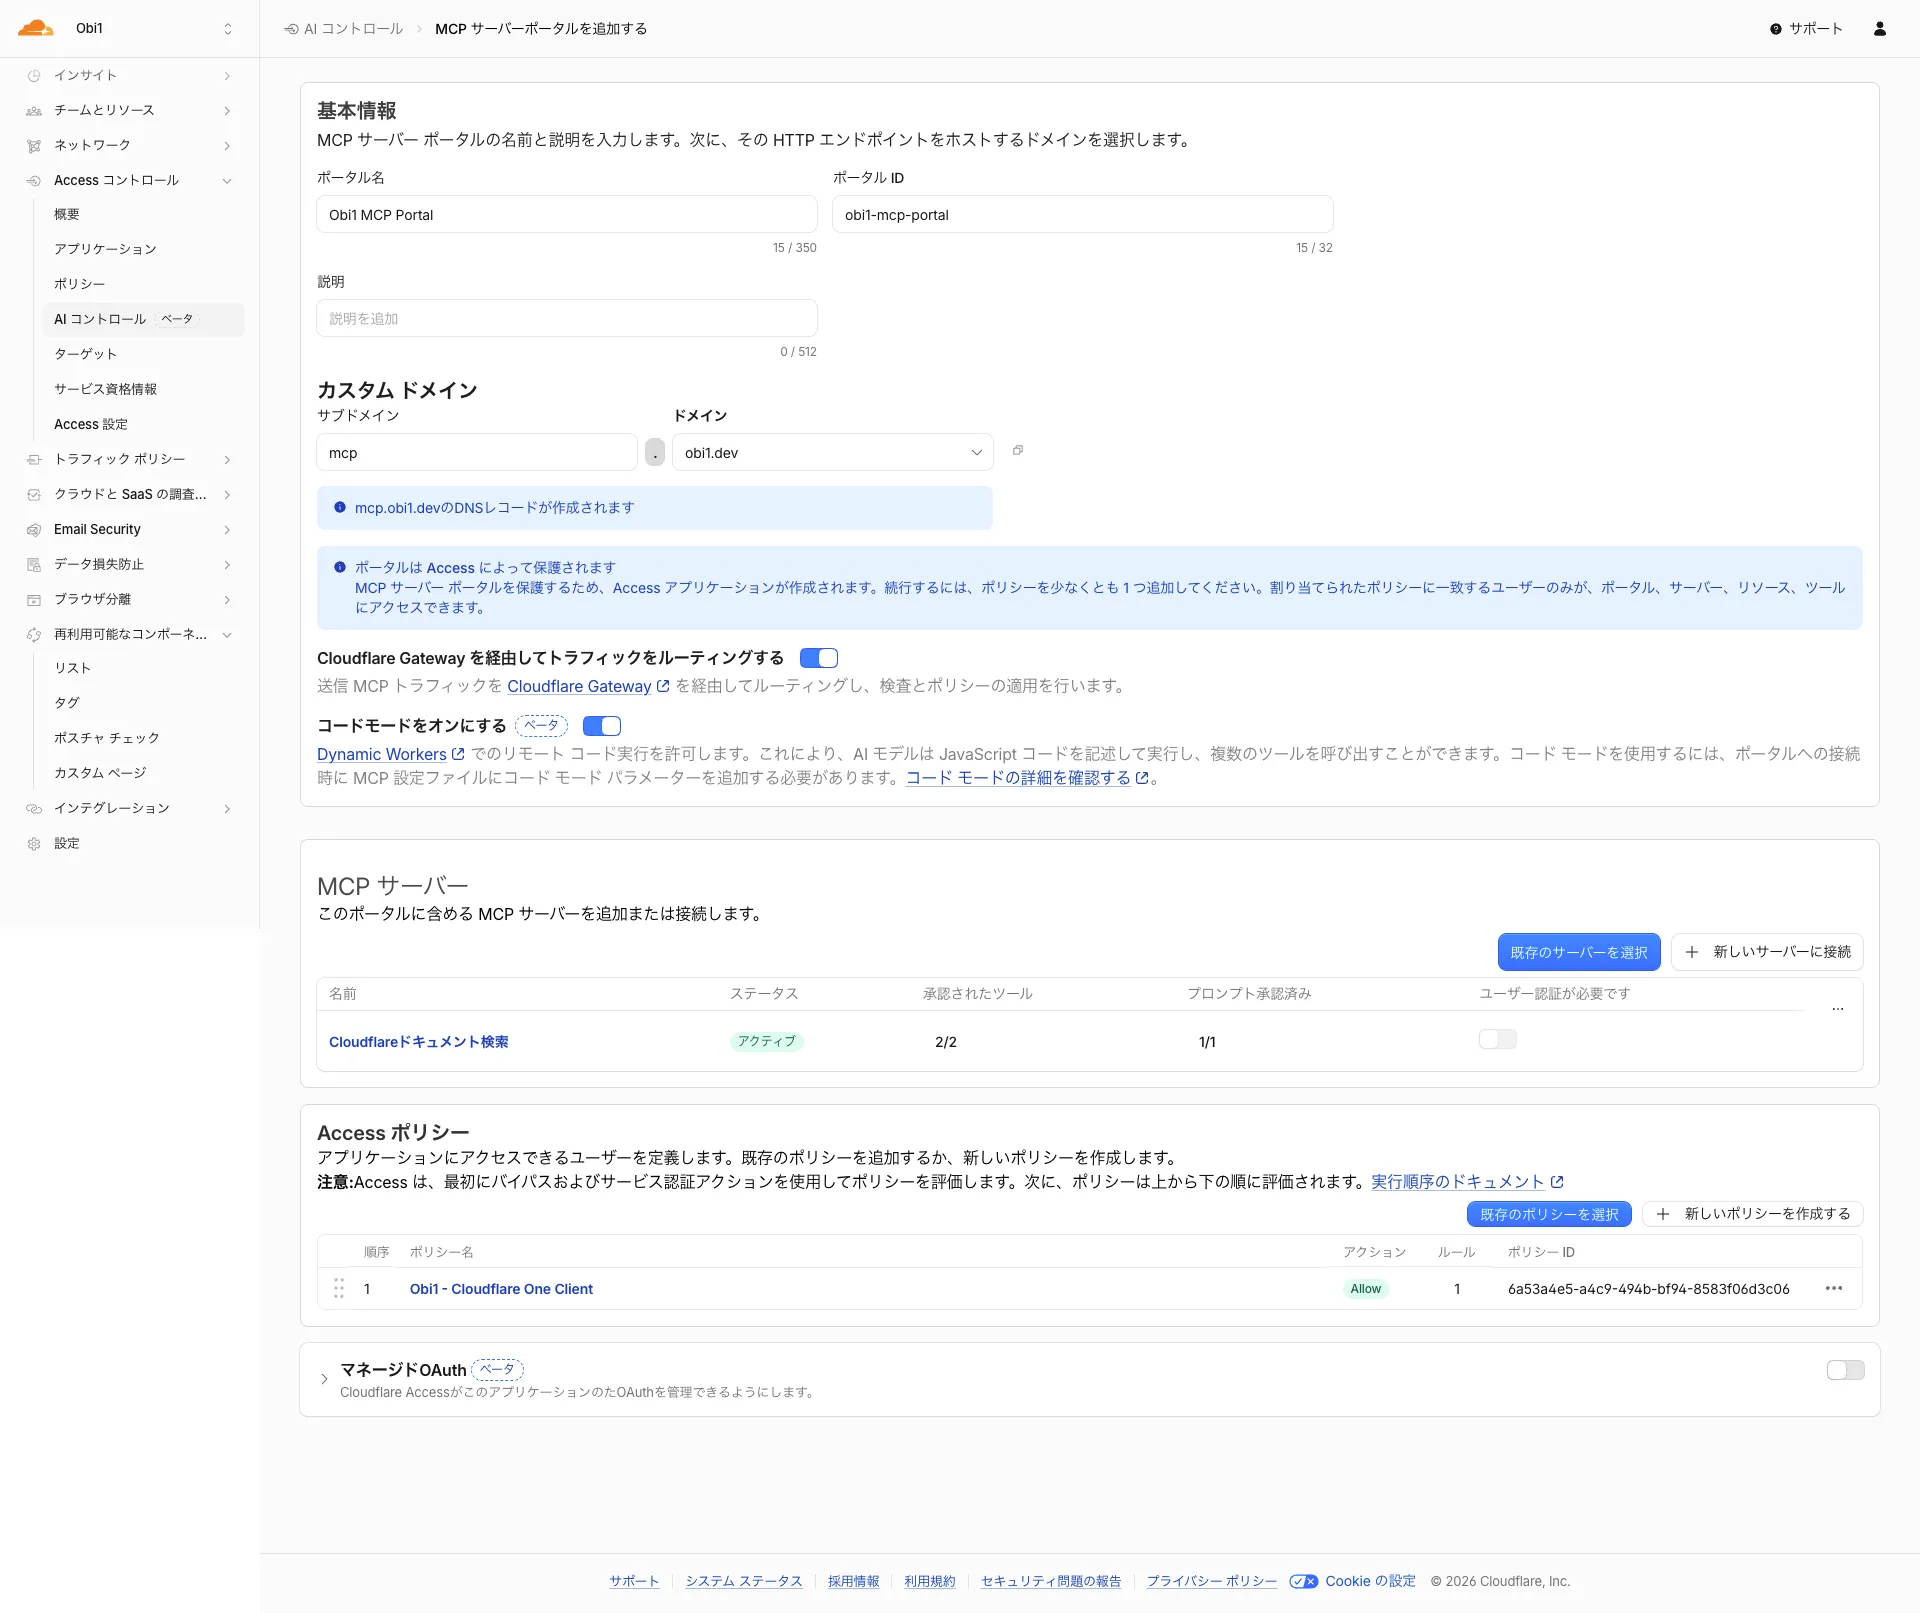Screen dimensions: 1920x1613
Task: Click the ネットワーク sidebar icon
Action: coord(34,146)
